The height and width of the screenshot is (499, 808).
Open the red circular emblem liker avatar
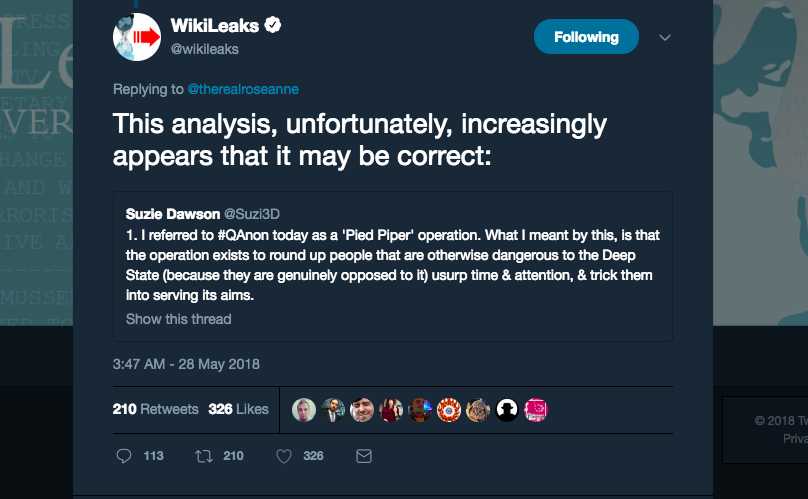click(449, 410)
